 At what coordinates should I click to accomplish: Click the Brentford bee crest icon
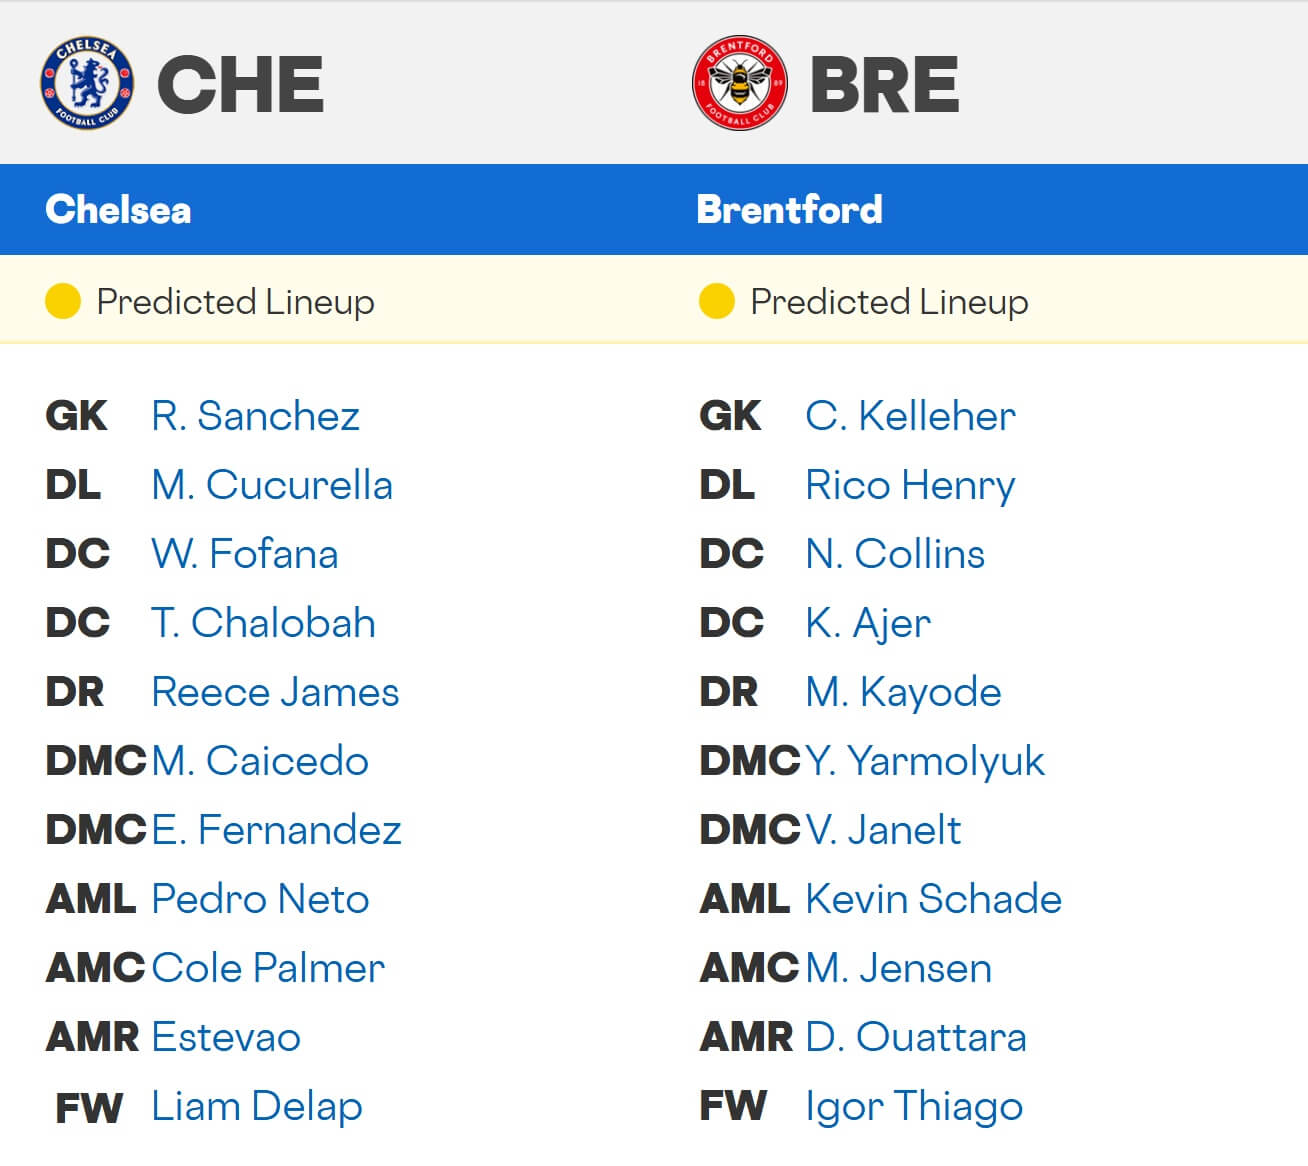pos(738,82)
